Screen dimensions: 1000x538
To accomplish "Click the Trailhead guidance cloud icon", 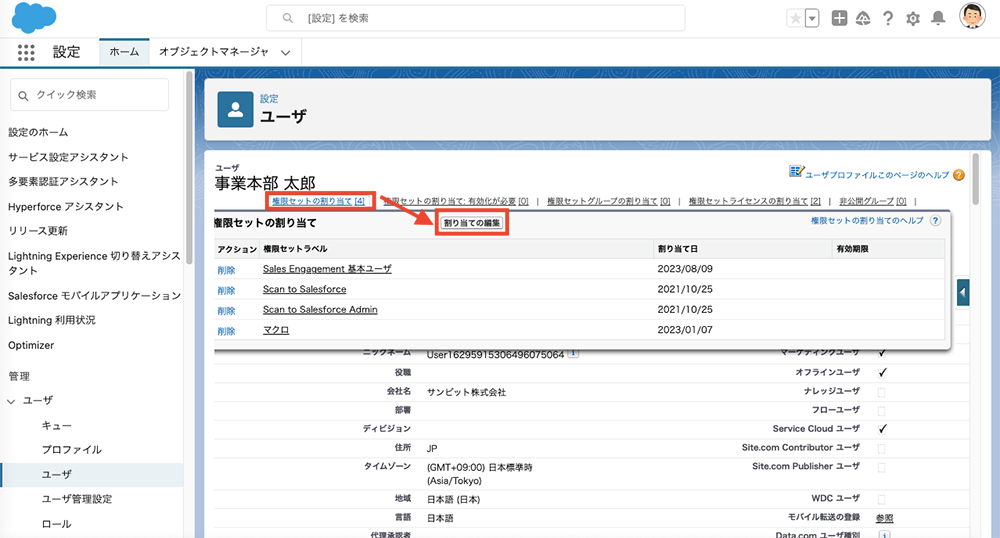I will [x=863, y=18].
